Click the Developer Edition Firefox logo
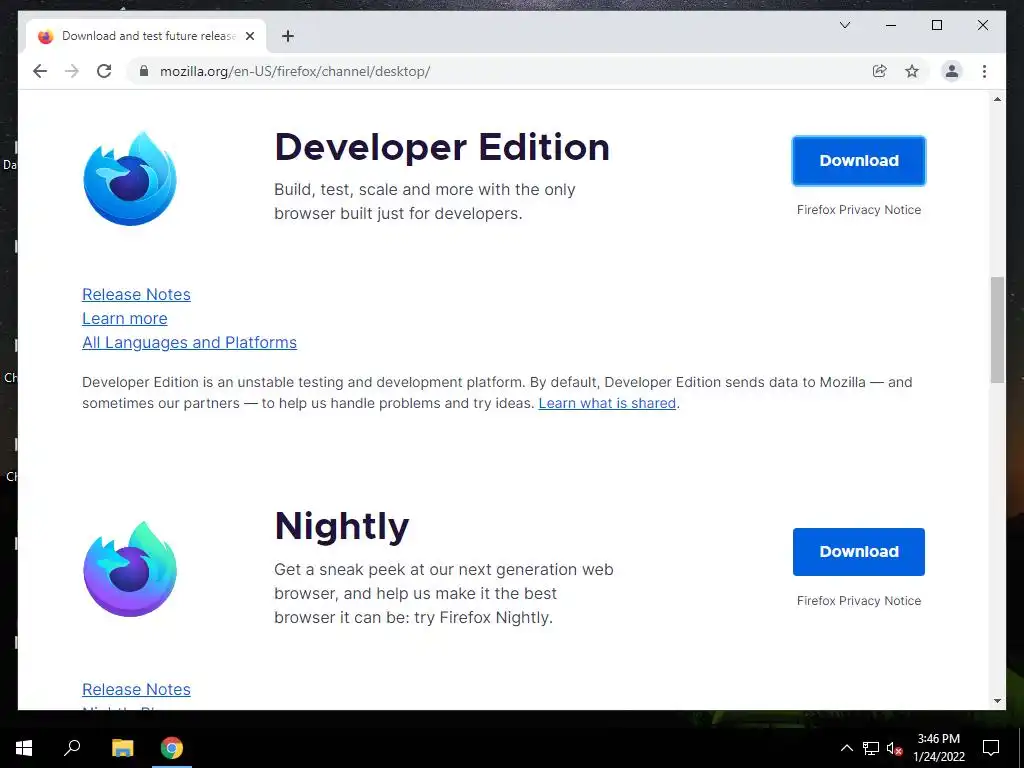 pos(130,178)
